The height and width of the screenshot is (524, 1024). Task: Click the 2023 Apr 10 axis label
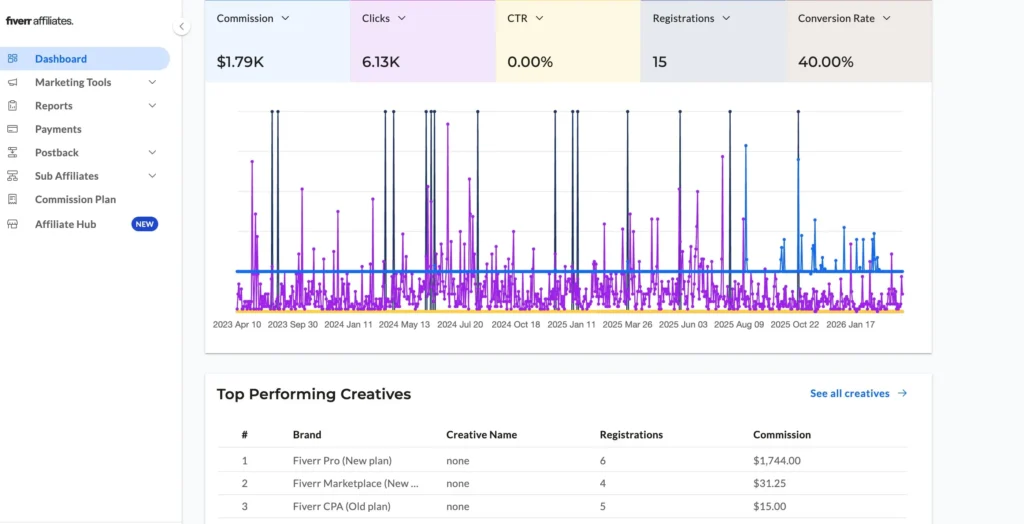237,324
